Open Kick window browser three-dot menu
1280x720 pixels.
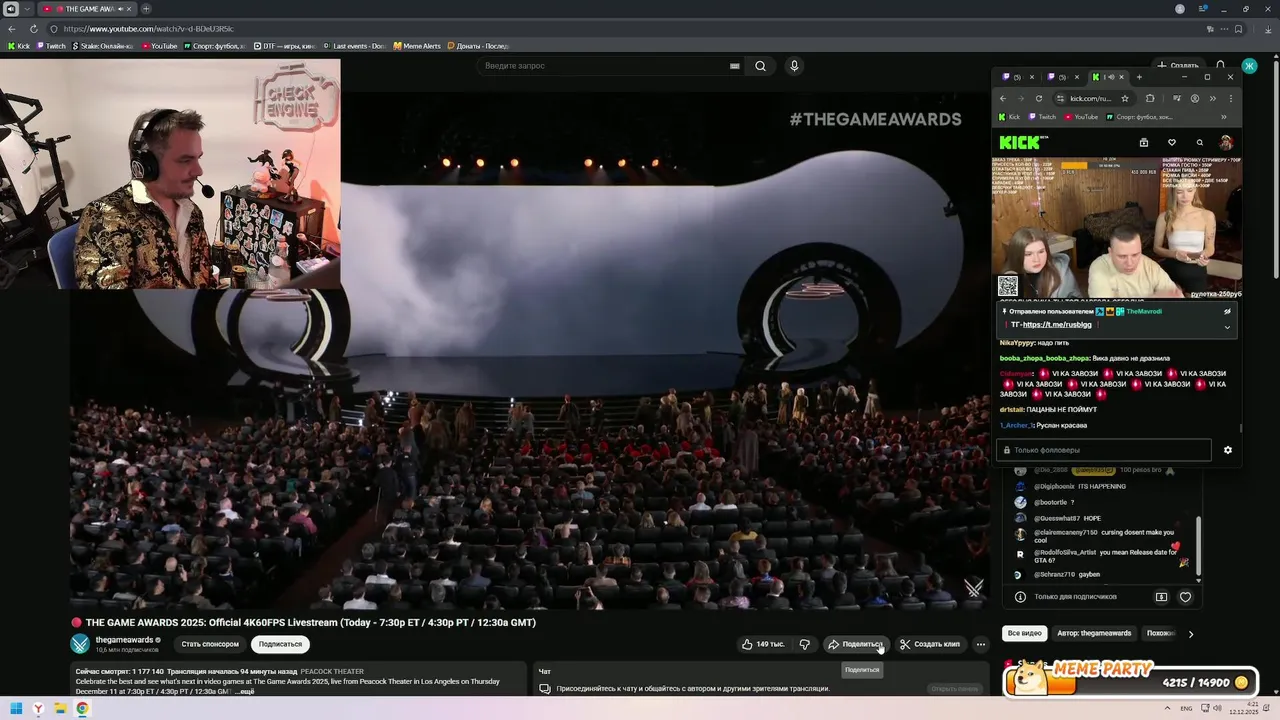(1231, 99)
